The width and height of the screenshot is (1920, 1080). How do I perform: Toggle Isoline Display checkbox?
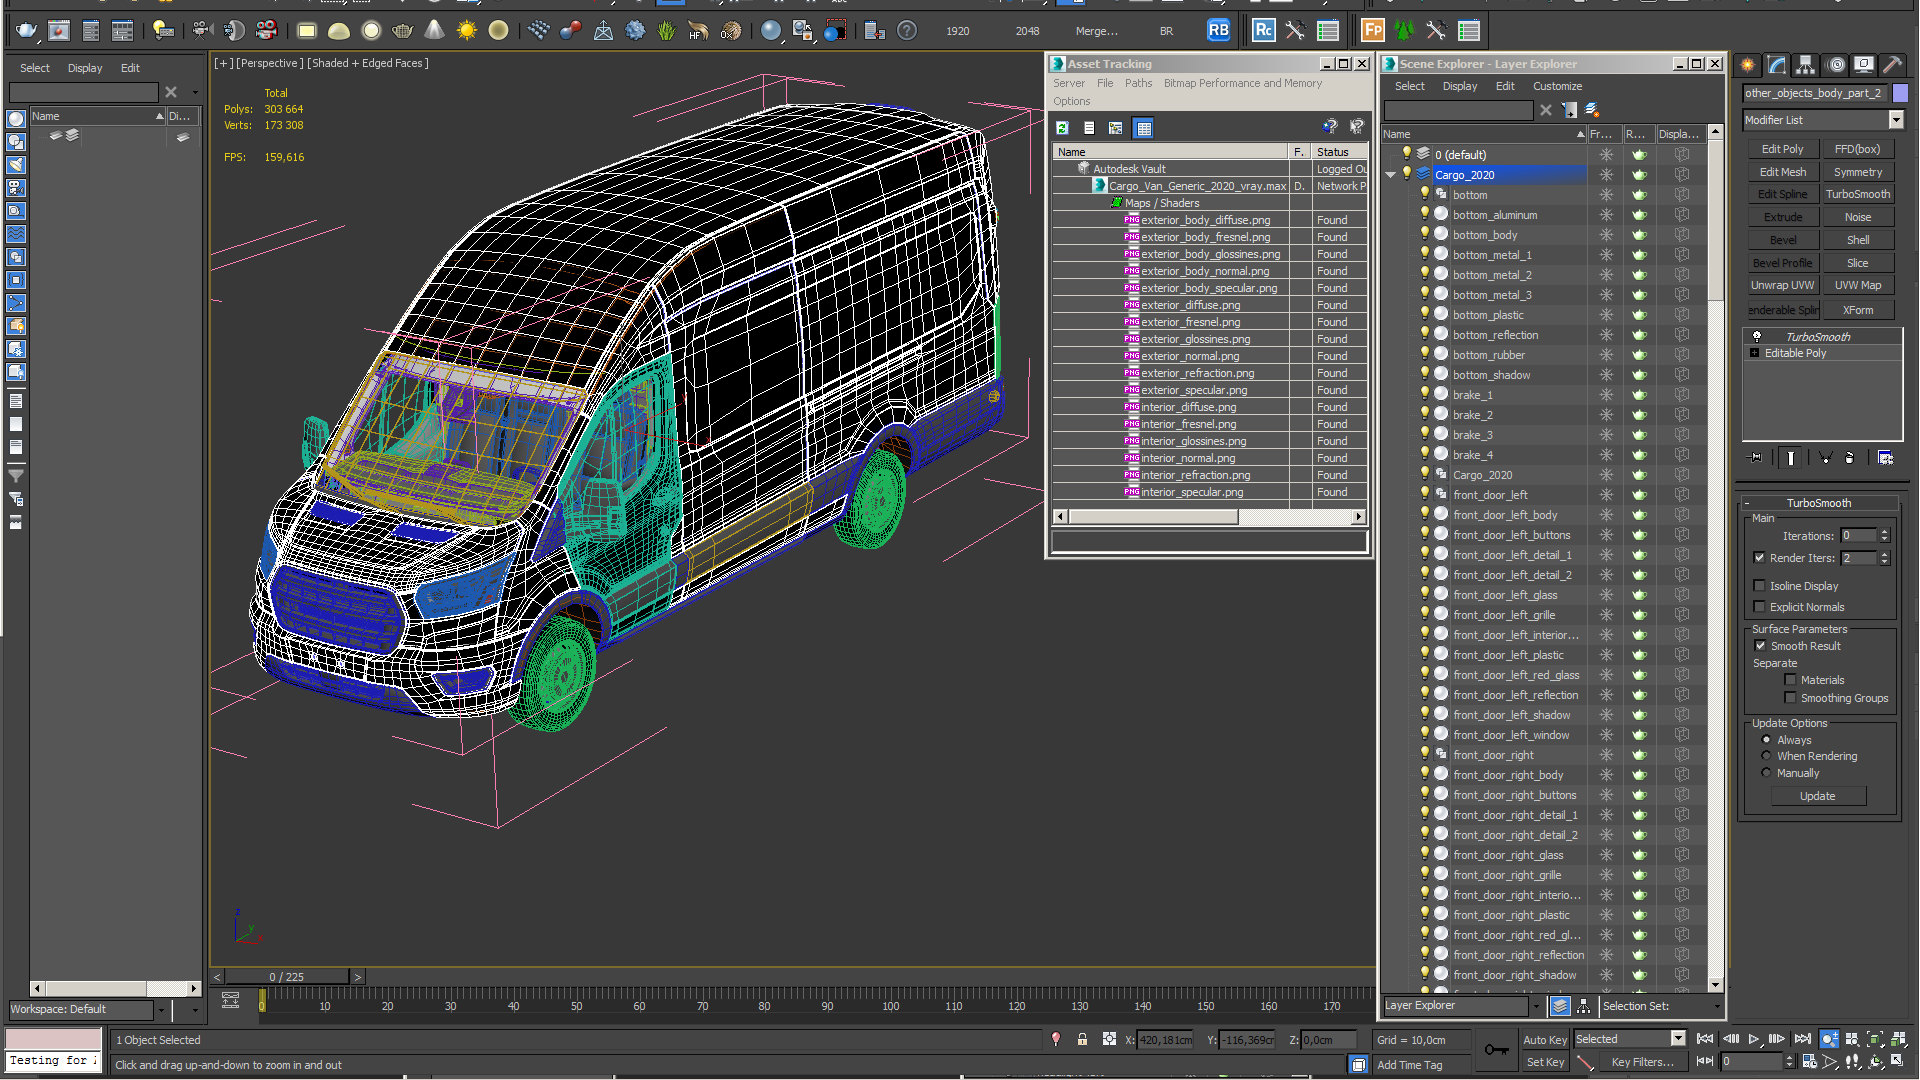(x=1759, y=586)
